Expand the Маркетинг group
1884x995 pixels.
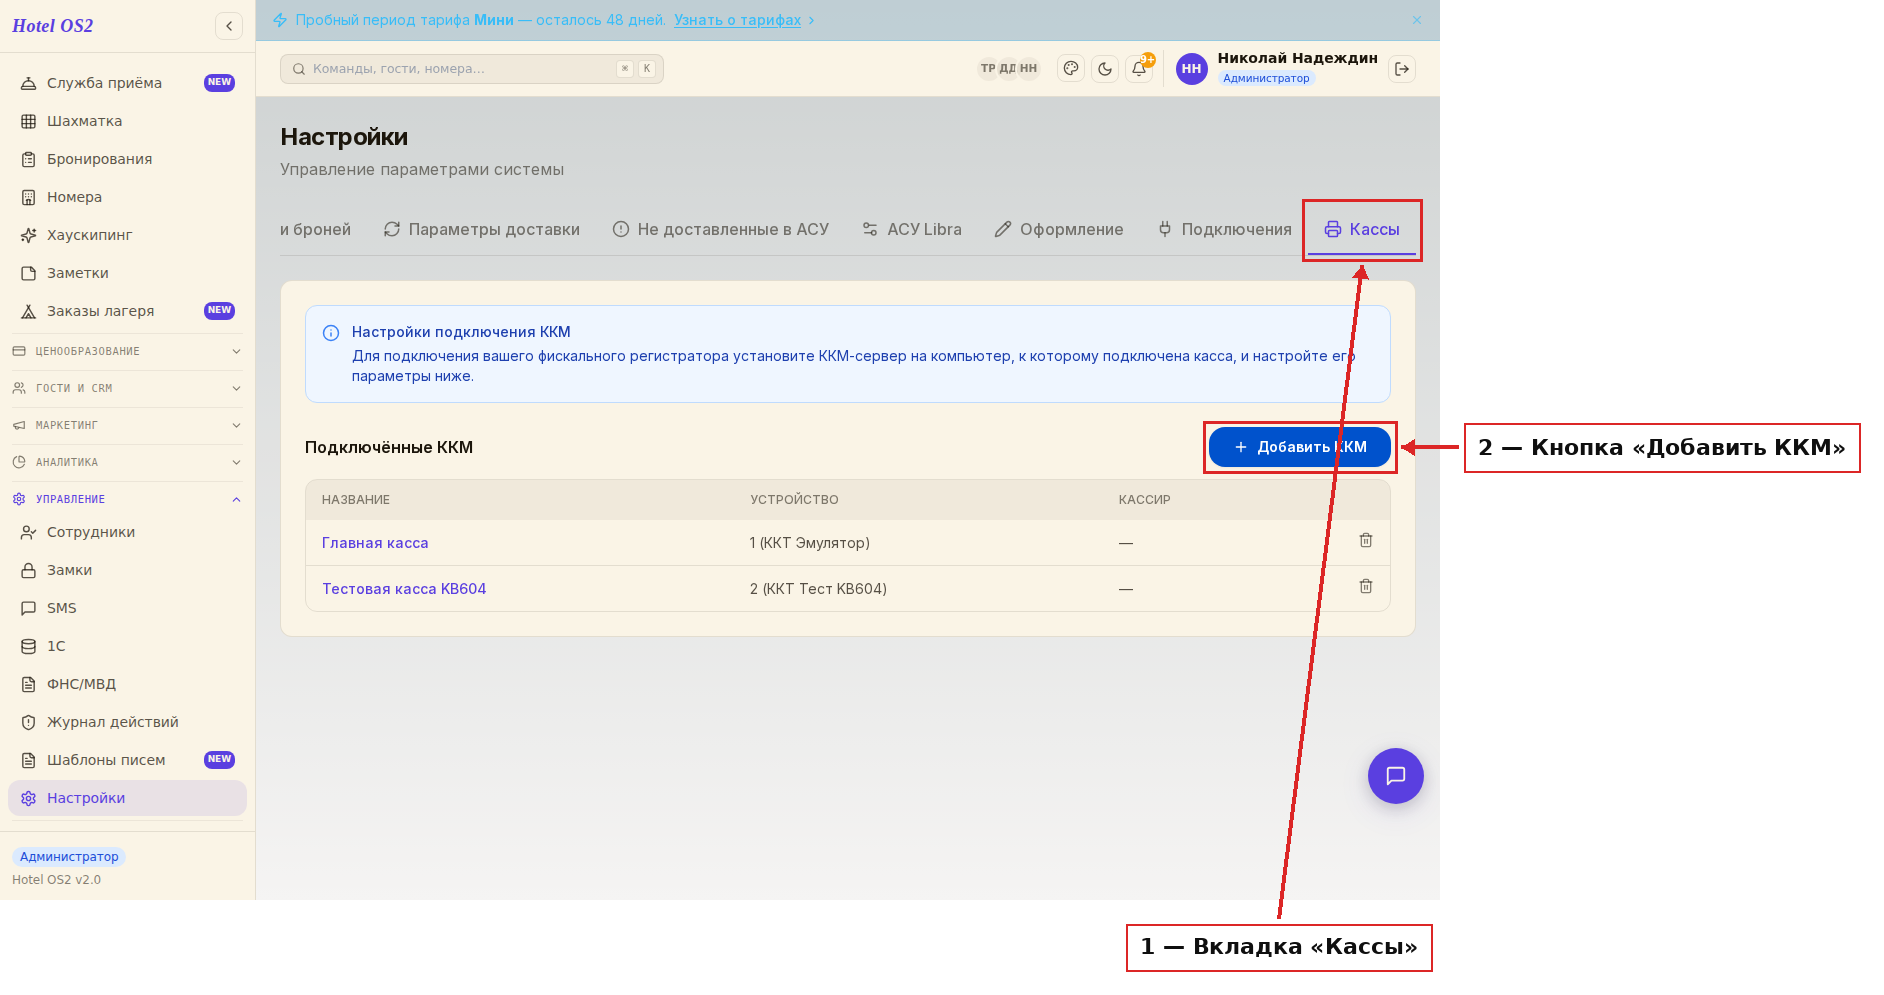(x=127, y=425)
